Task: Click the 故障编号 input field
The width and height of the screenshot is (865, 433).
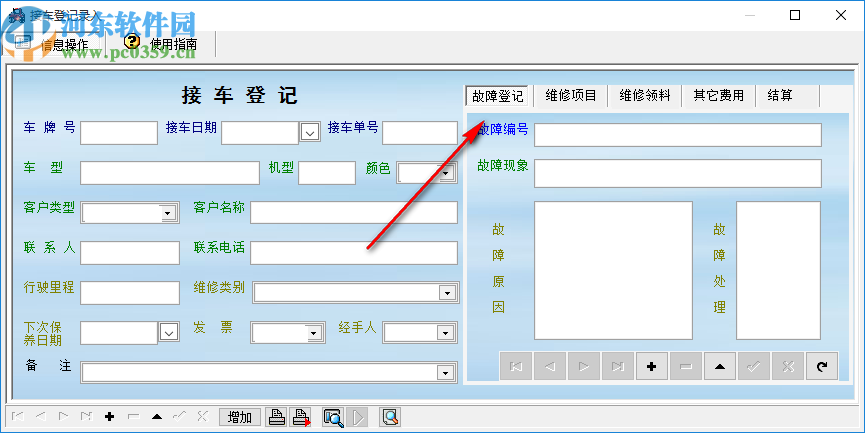Action: coord(678,135)
